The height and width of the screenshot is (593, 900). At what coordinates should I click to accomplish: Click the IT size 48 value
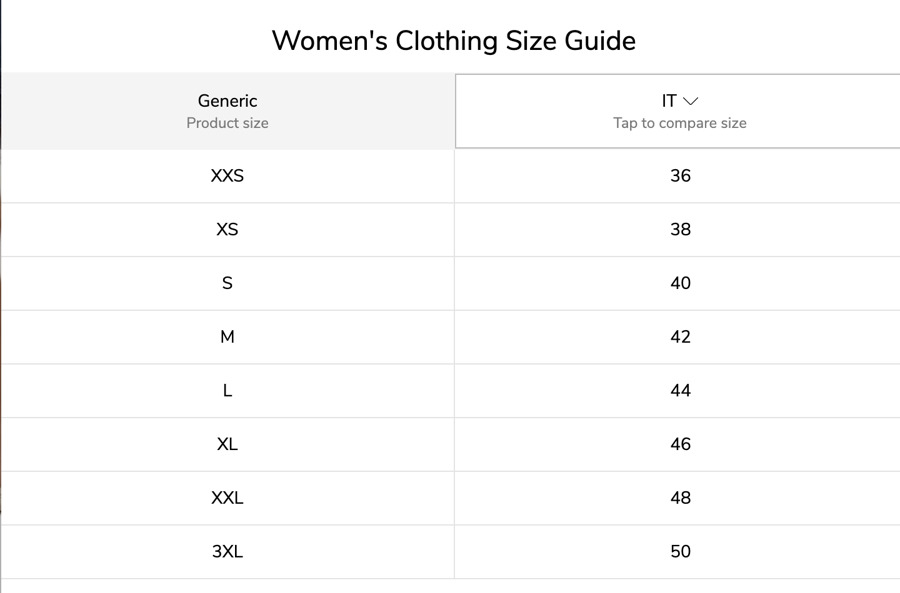click(680, 498)
